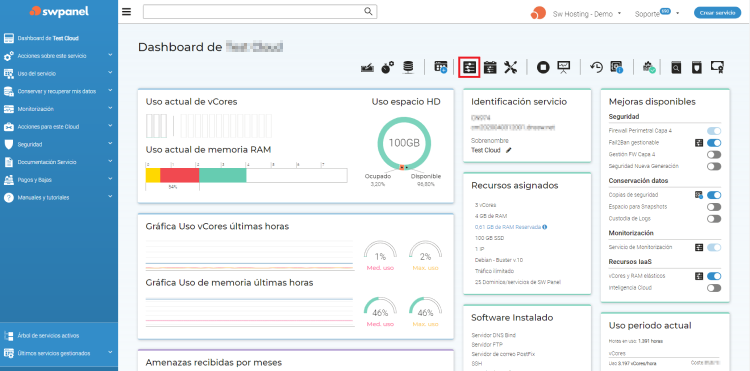Click the calendar sliders toolbar icon
The image size is (750, 371).
tap(490, 67)
